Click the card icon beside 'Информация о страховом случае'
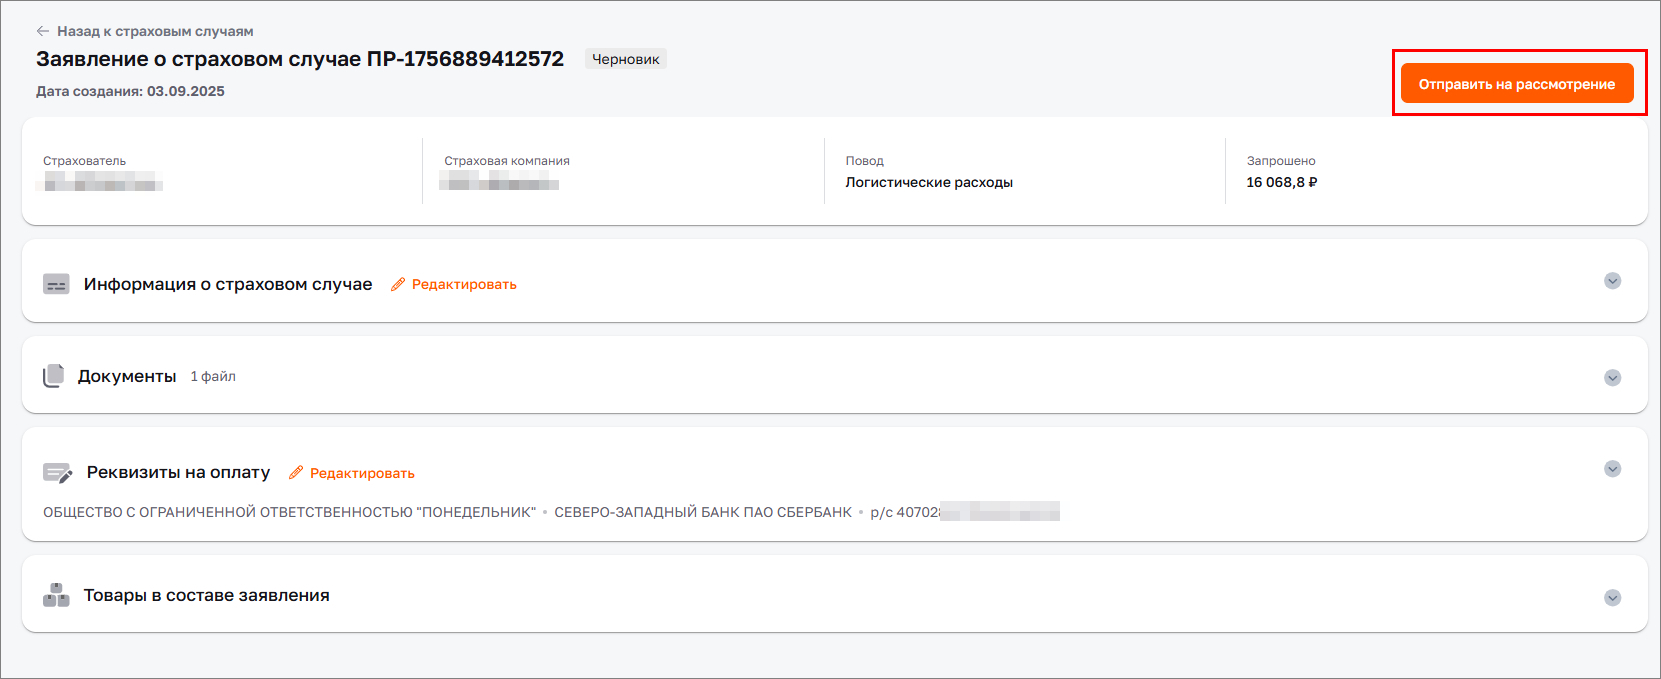The image size is (1661, 679). point(56,285)
